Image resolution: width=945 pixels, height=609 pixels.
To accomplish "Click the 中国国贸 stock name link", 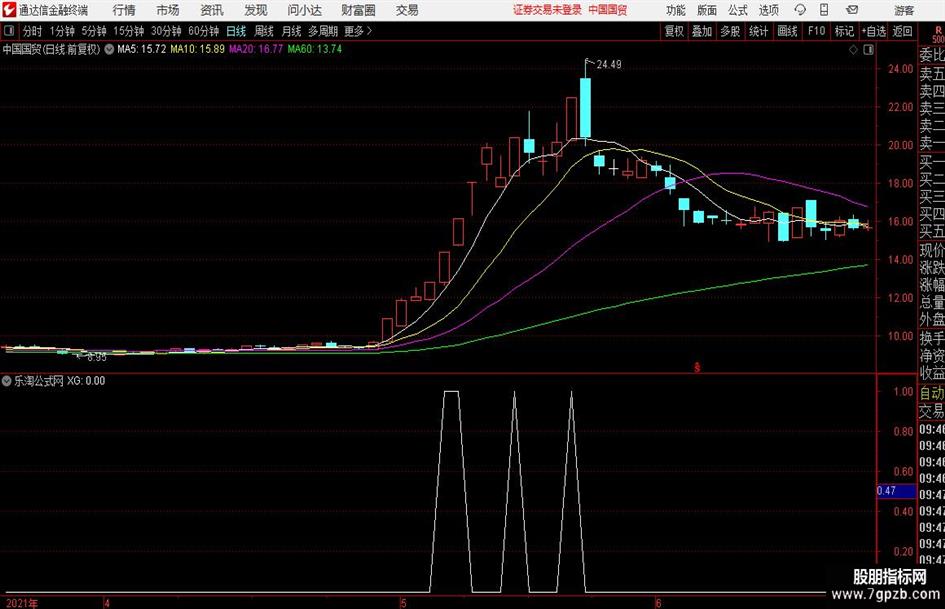I will pyautogui.click(x=608, y=10).
